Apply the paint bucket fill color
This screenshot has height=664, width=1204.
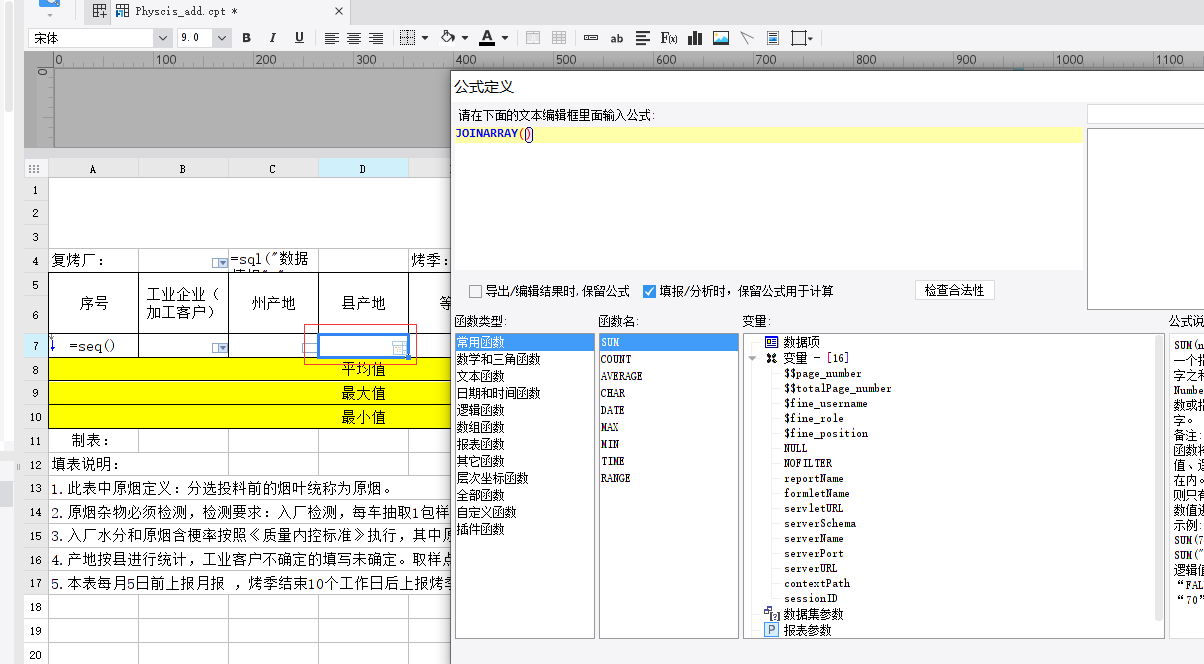[448, 38]
